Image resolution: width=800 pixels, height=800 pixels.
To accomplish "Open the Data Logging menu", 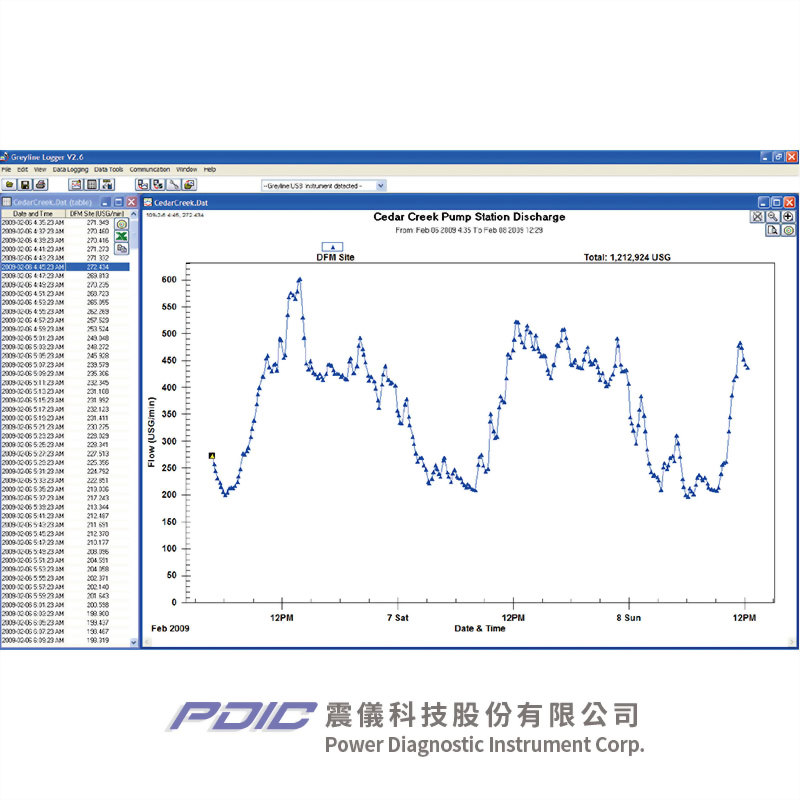I will point(70,170).
